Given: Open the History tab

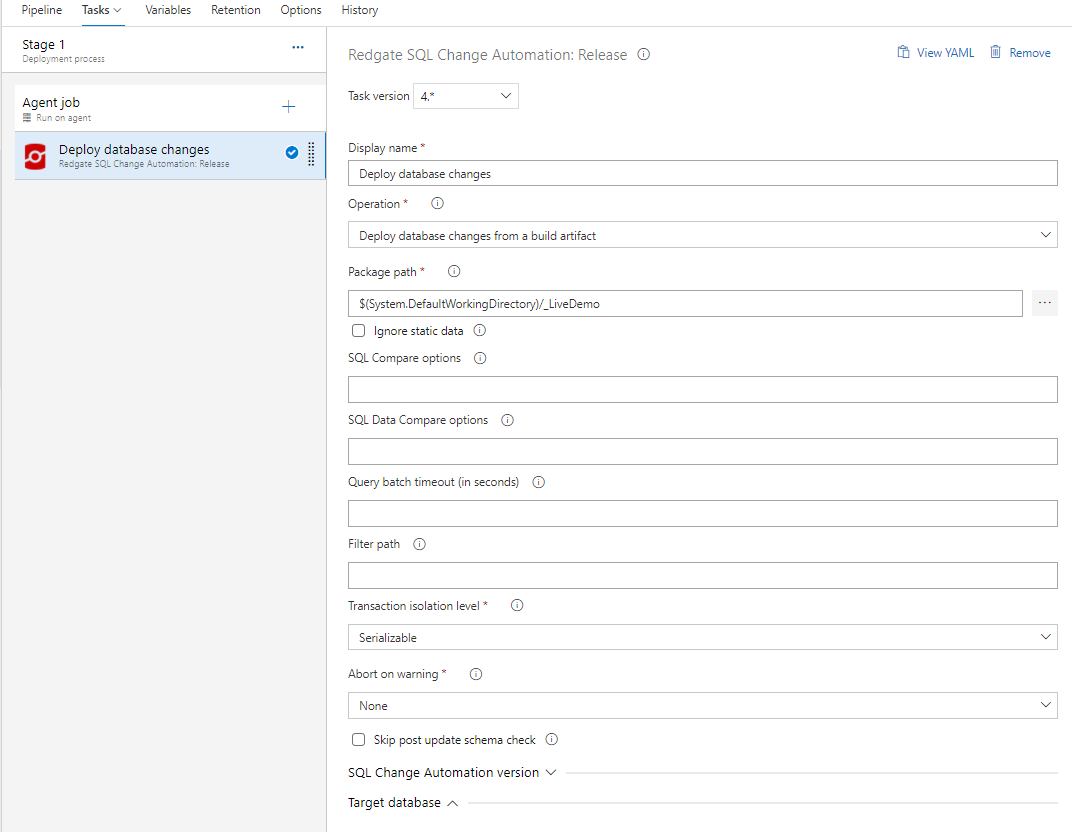Looking at the screenshot, I should click(x=360, y=10).
